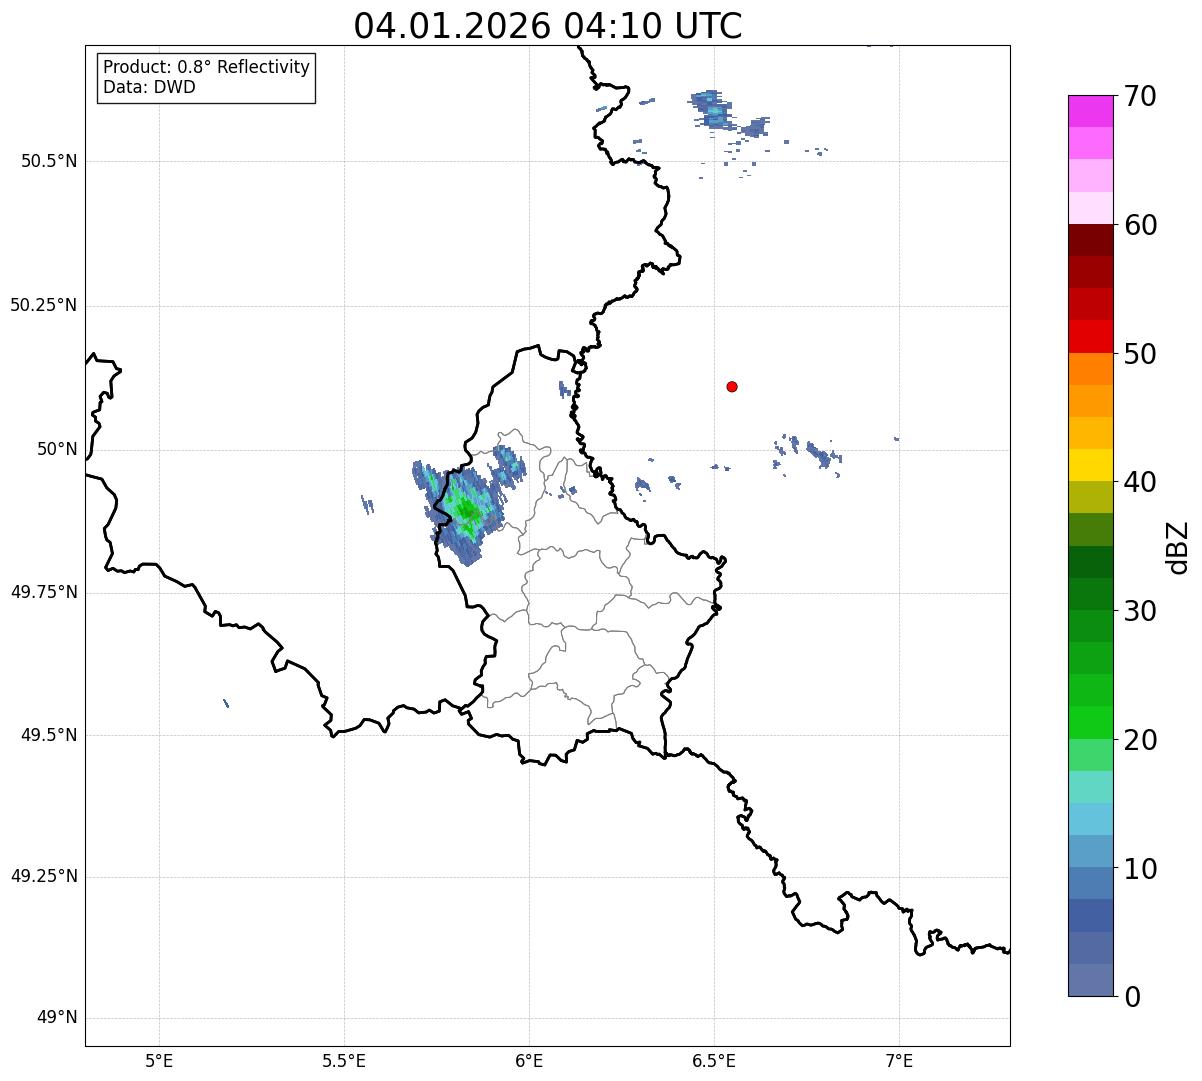This screenshot has height=1081, width=1202.
Task: Click the 20 label on the colorbar
Action: [1140, 740]
